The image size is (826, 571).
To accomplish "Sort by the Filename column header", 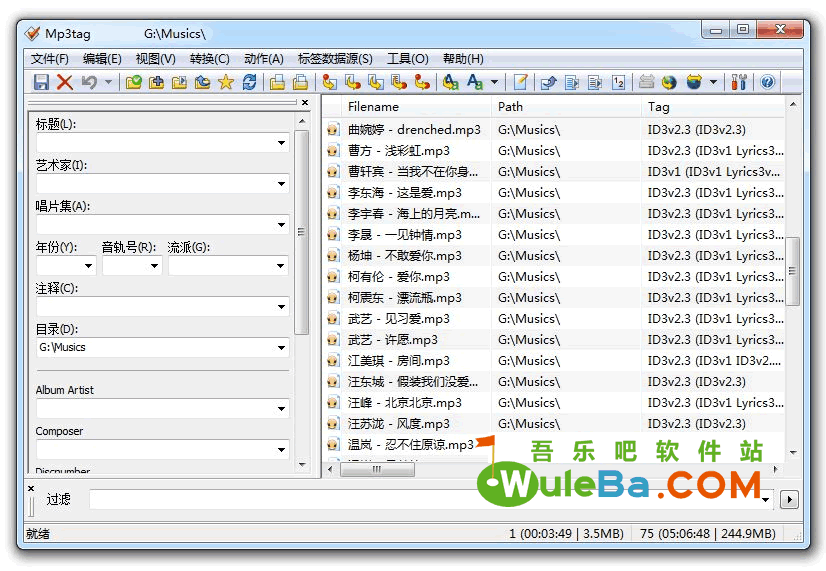I will click(x=416, y=107).
